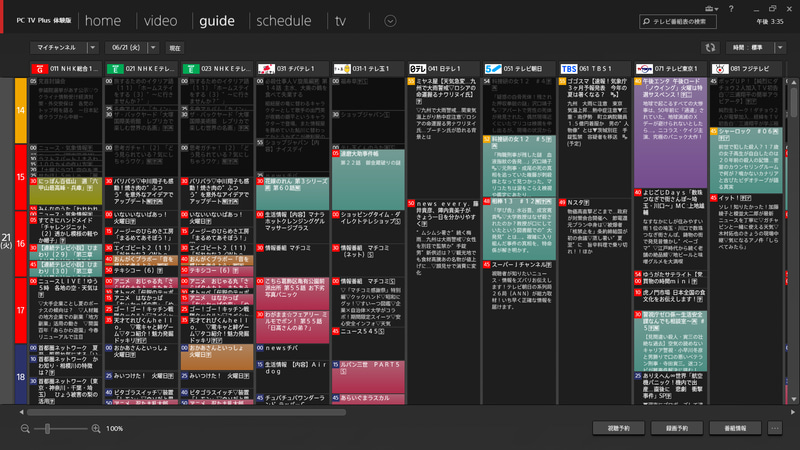Viewport: 800px width, 450px height.
Task: Select the 031-1 Teletama channel logo
Action: (x=342, y=68)
